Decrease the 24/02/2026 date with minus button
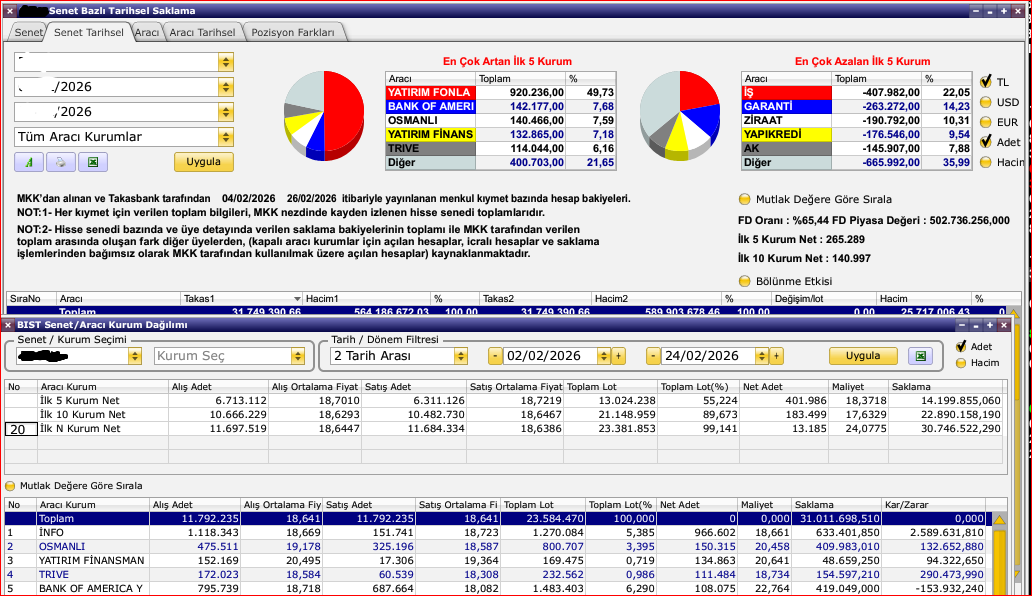Viewport: 1032px width, 596px height. point(653,356)
